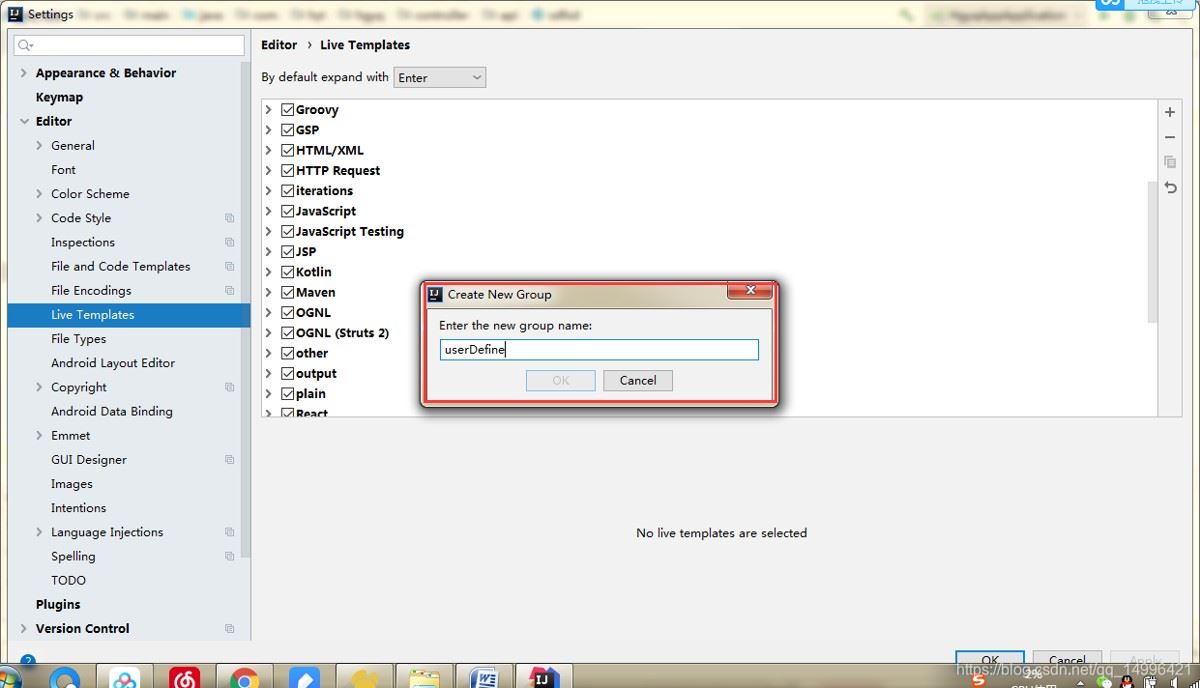Click the settings search input field
The height and width of the screenshot is (688, 1200).
pyautogui.click(x=129, y=46)
